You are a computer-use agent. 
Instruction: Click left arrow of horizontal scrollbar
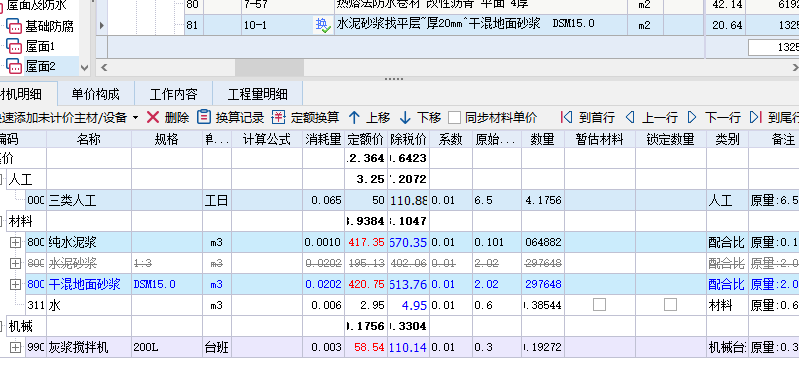click(104, 67)
